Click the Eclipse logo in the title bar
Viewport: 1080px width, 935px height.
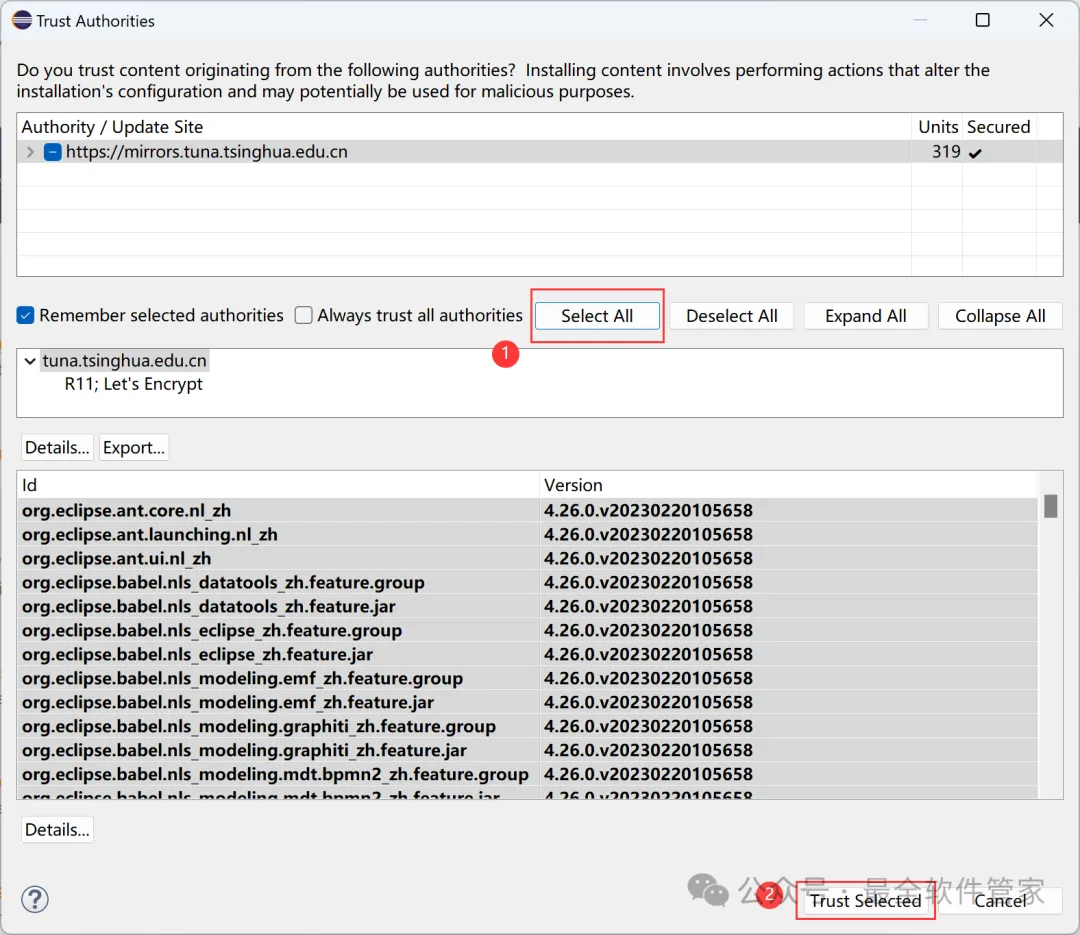coord(22,20)
